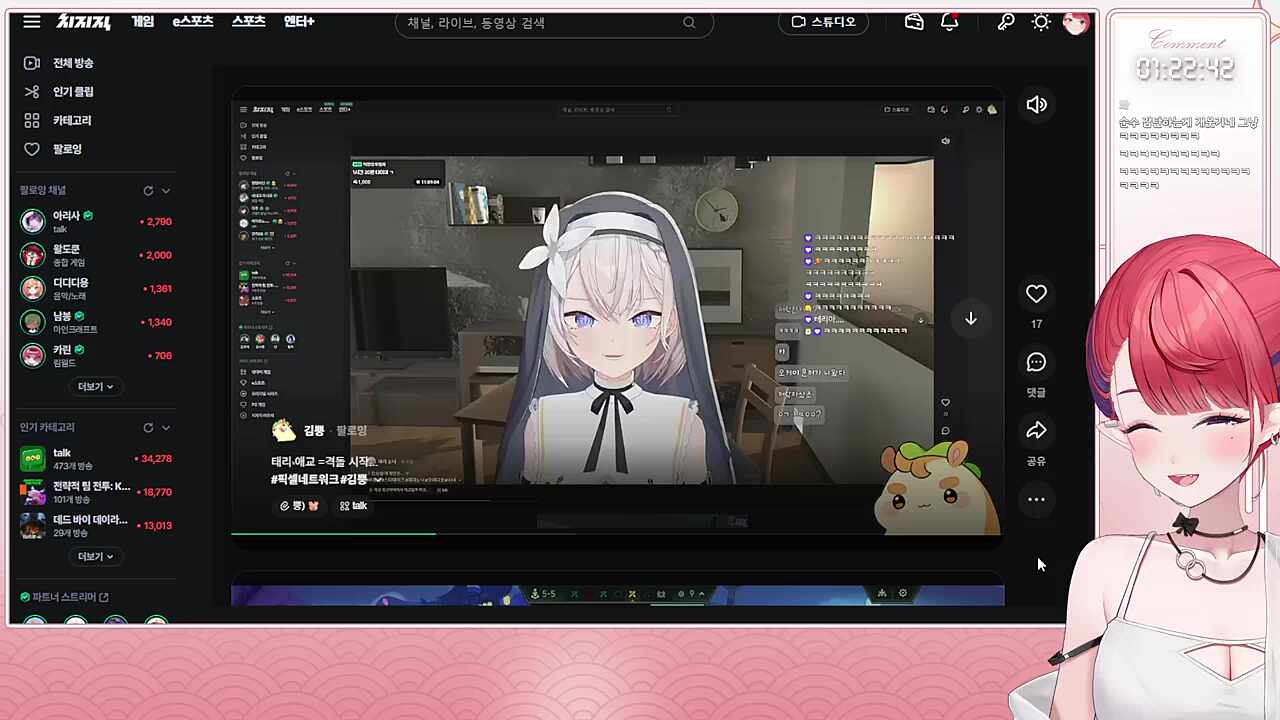Viewport: 1280px width, 720px height.
Task: Open 왈도쿤's channel
Action: (x=96, y=255)
